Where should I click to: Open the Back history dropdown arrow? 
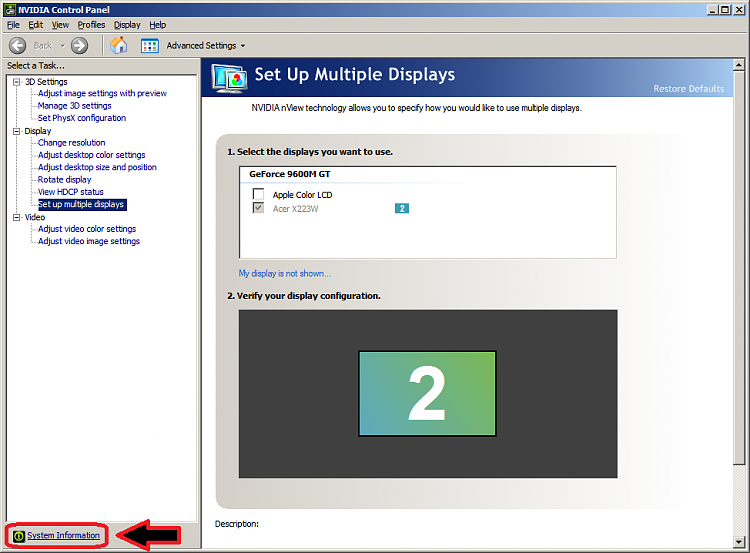click(x=62, y=46)
